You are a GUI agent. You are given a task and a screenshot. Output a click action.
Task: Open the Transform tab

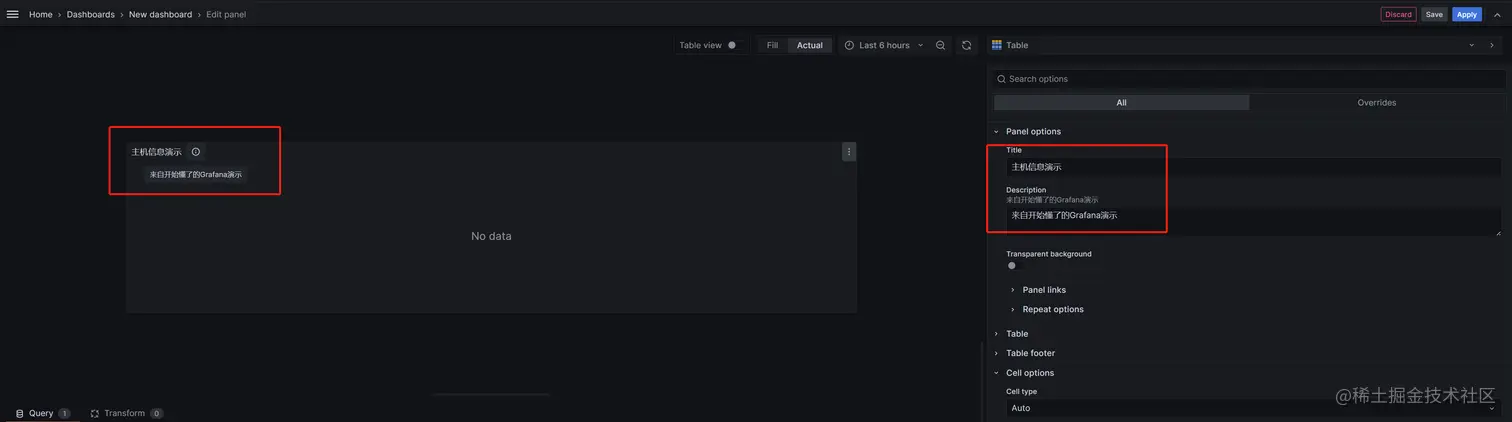click(126, 413)
